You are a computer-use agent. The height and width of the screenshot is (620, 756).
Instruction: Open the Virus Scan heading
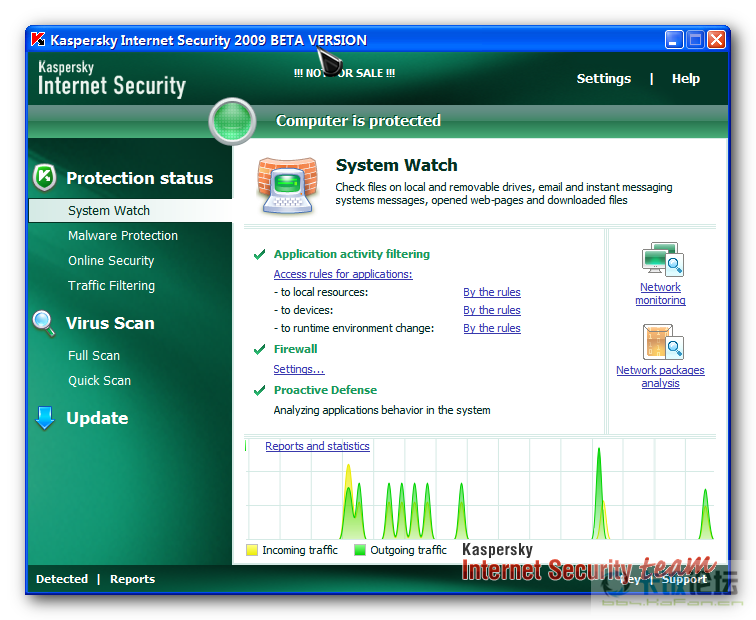pyautogui.click(x=110, y=323)
